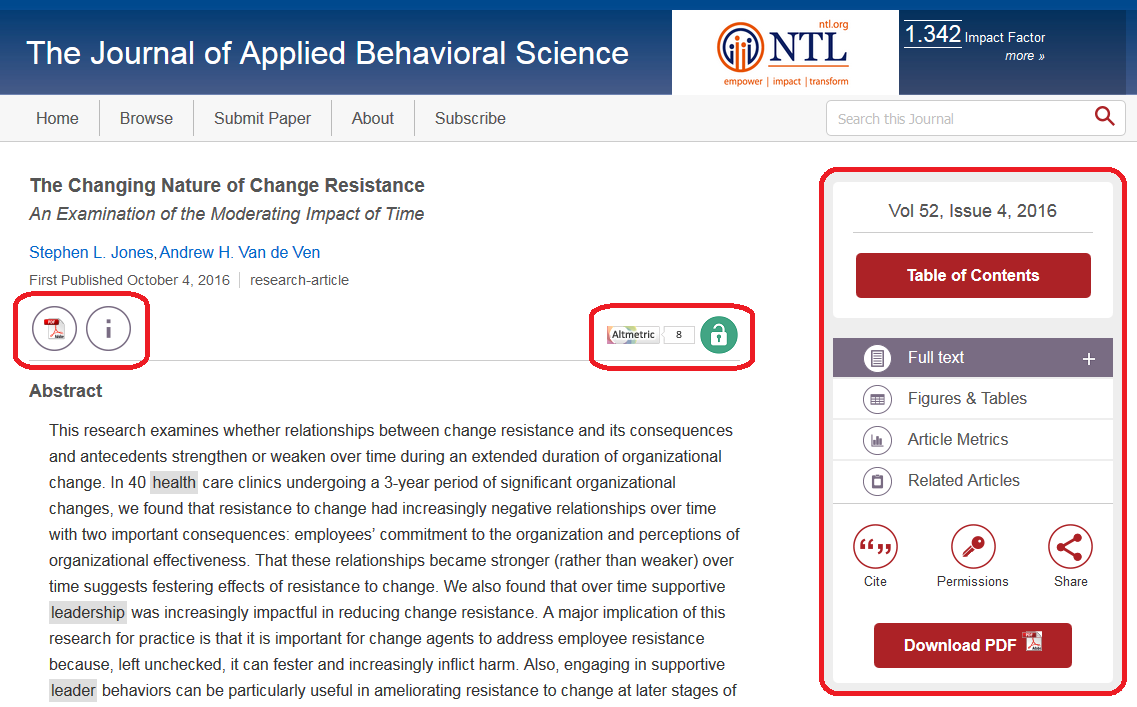
Task: Click the green open access lock icon
Action: point(718,335)
